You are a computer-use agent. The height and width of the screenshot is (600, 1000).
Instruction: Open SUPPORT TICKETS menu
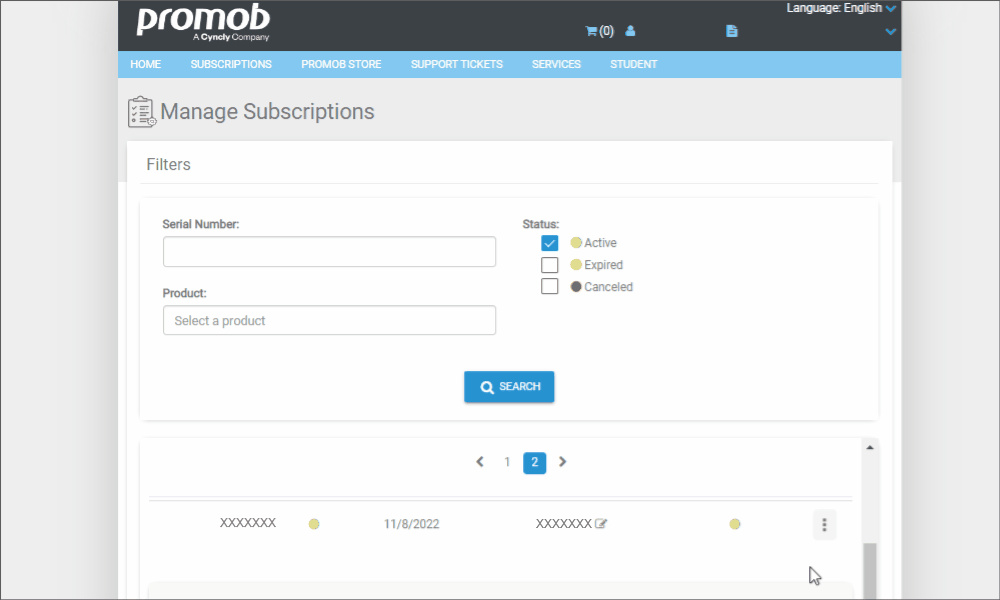point(457,64)
